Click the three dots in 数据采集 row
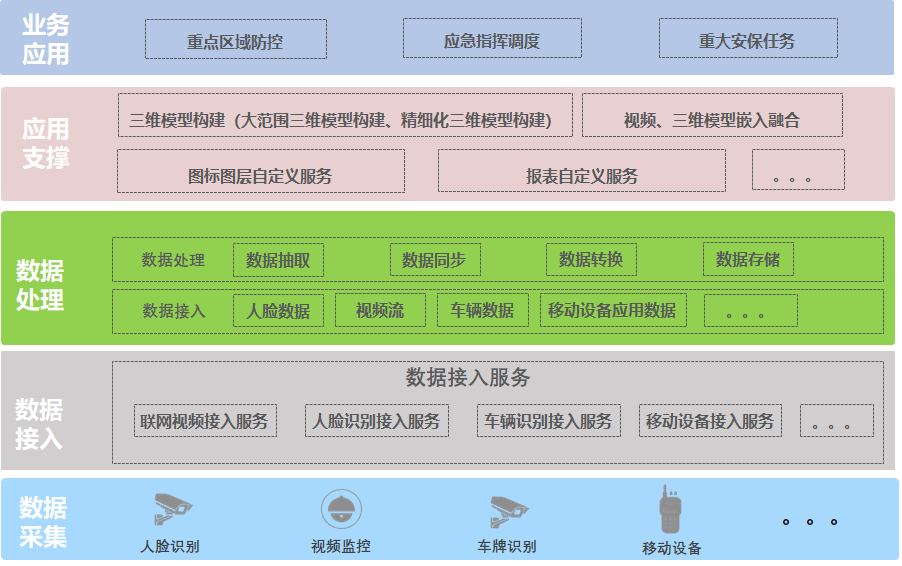This screenshot has width=902, height=566. pos(809,521)
